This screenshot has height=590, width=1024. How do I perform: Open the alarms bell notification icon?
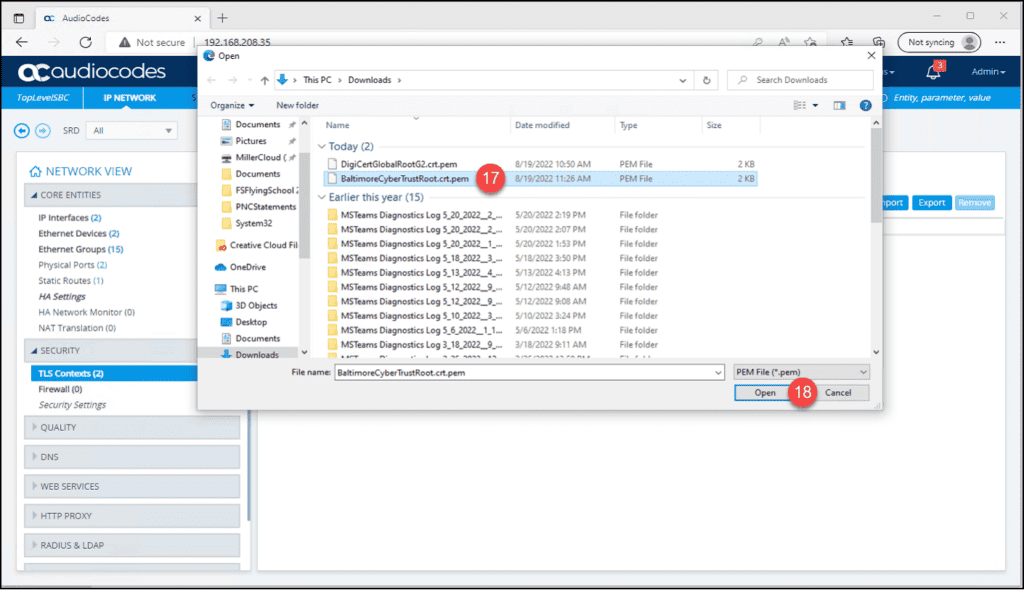[933, 71]
